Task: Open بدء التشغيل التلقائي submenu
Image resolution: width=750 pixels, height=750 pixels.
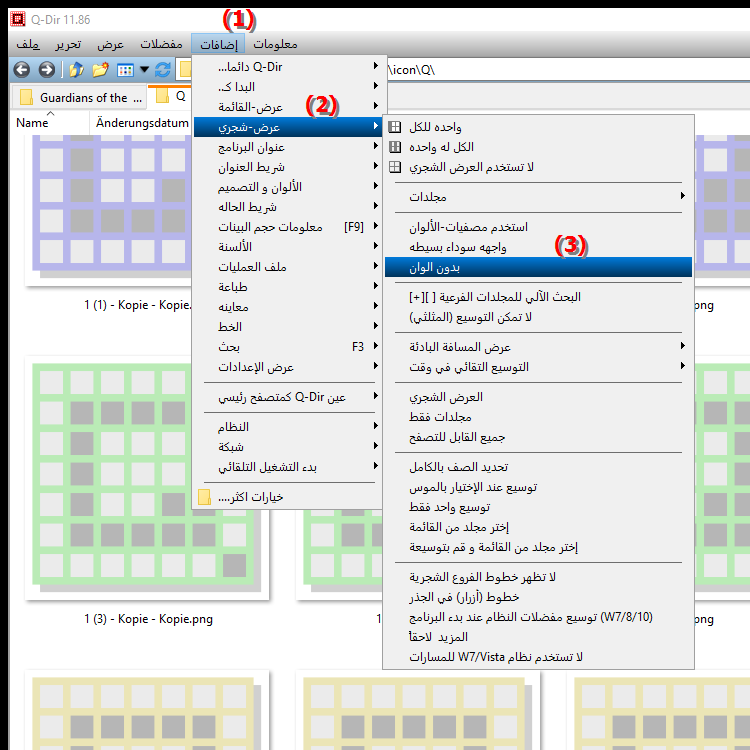Action: (288, 467)
